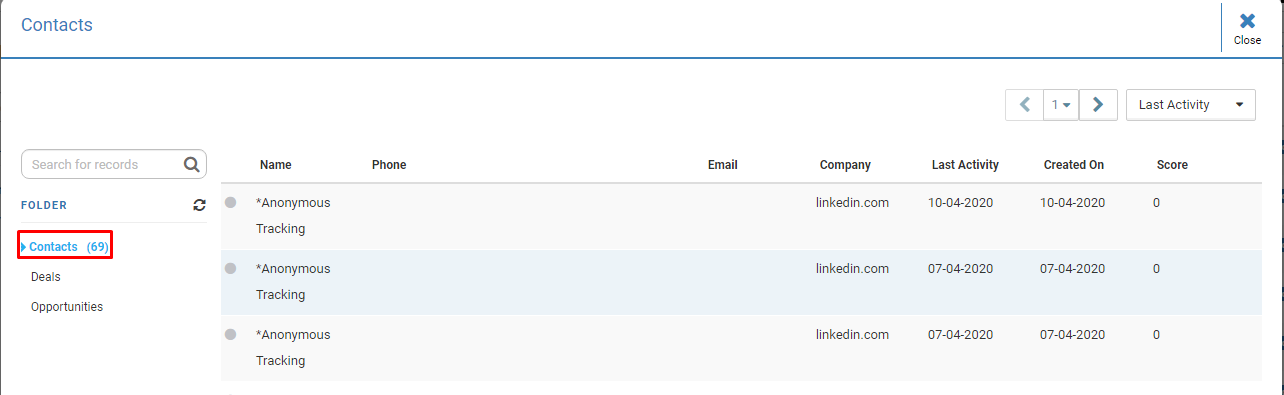Click the search magnifier icon
This screenshot has width=1284, height=395.
(x=192, y=164)
